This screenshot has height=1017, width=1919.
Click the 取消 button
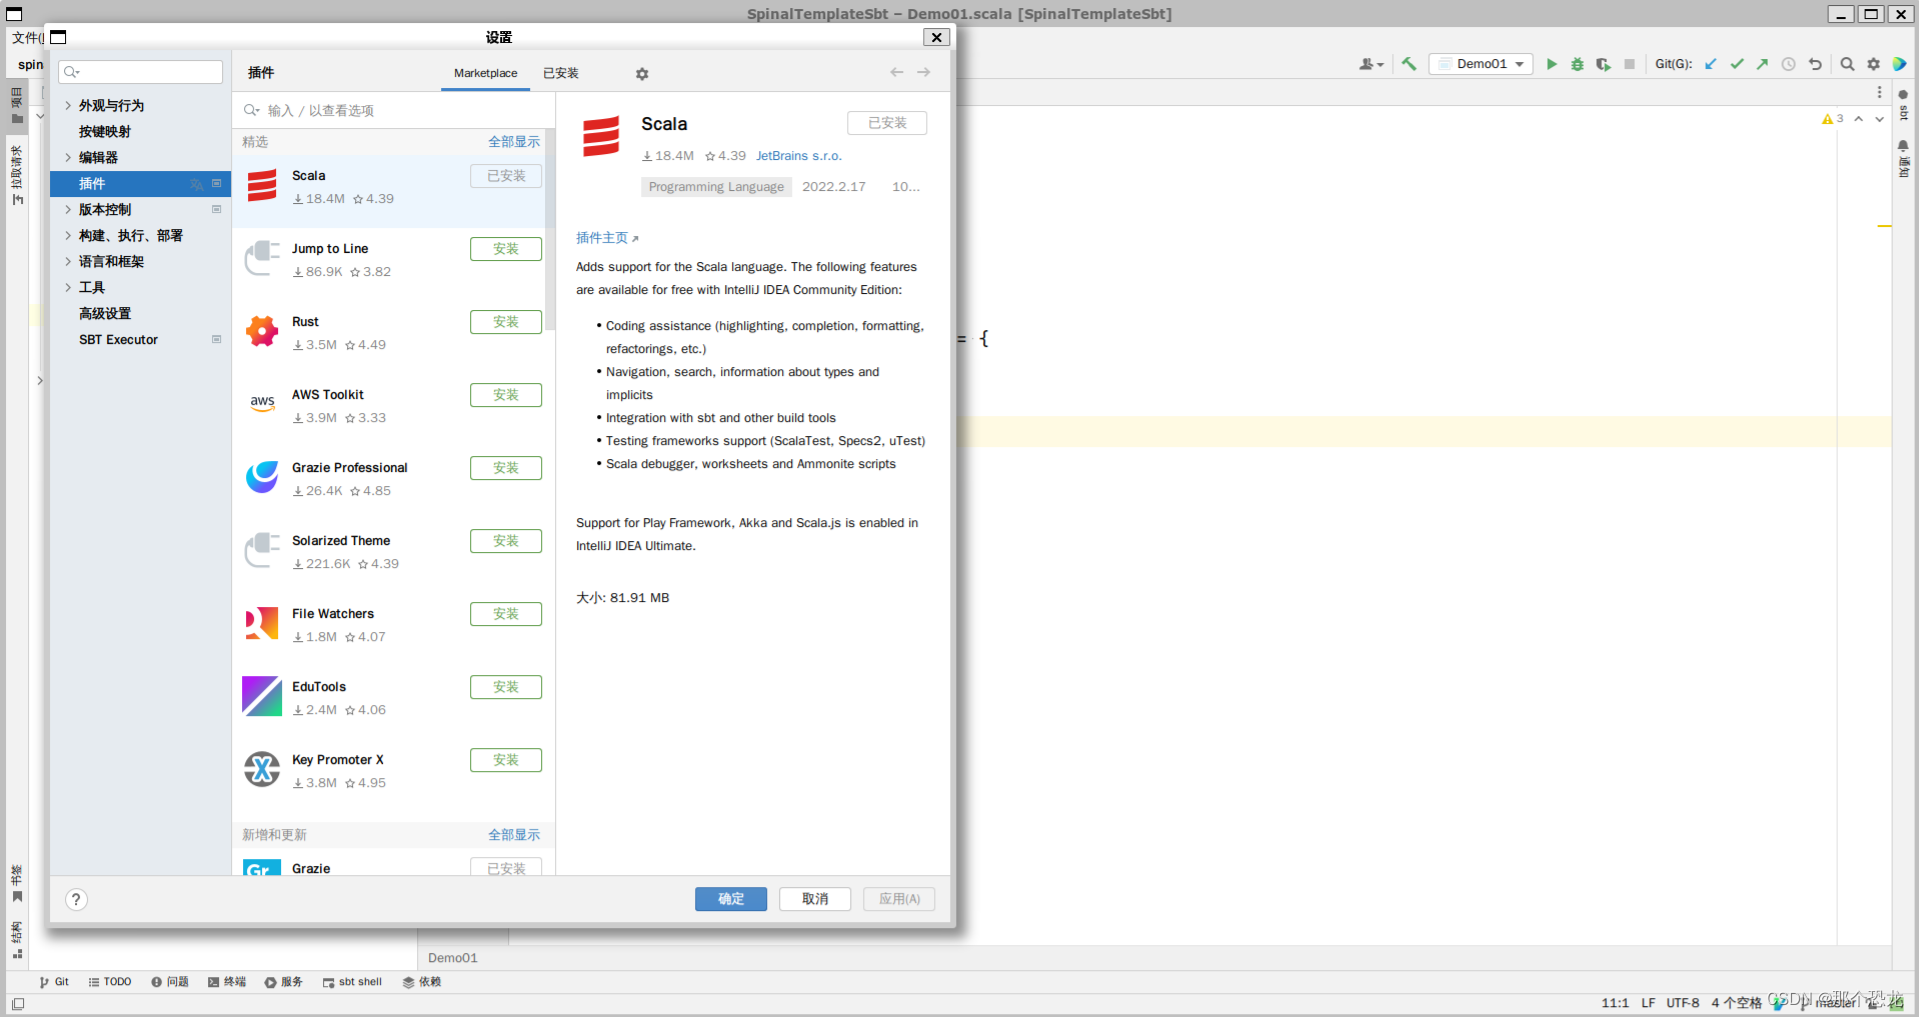pos(815,899)
